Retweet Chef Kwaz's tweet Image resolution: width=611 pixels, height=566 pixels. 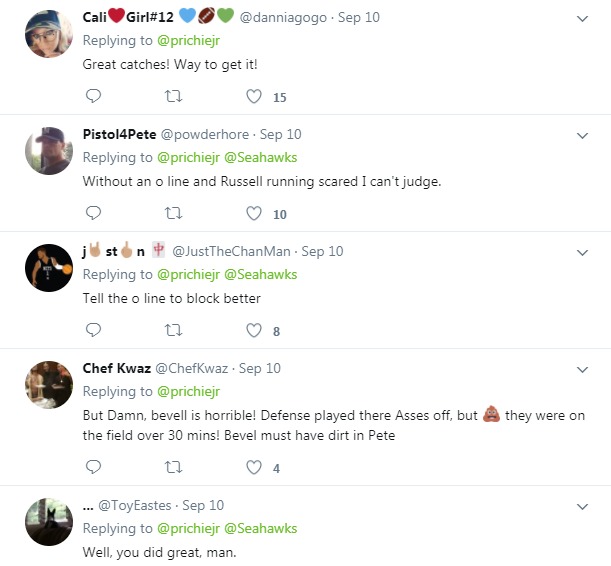(173, 467)
